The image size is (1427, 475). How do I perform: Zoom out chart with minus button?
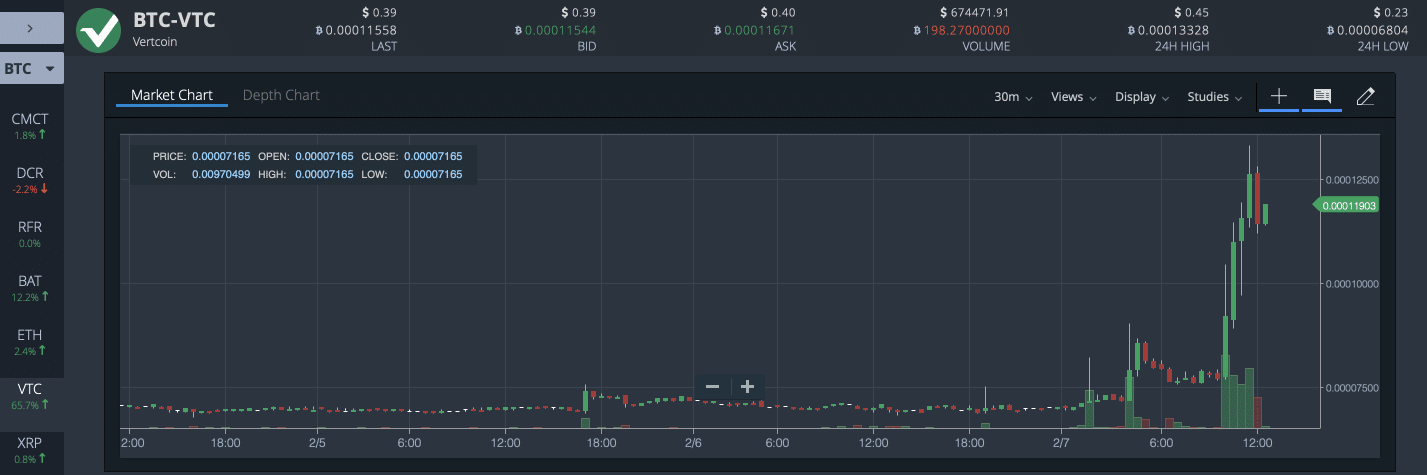(712, 387)
